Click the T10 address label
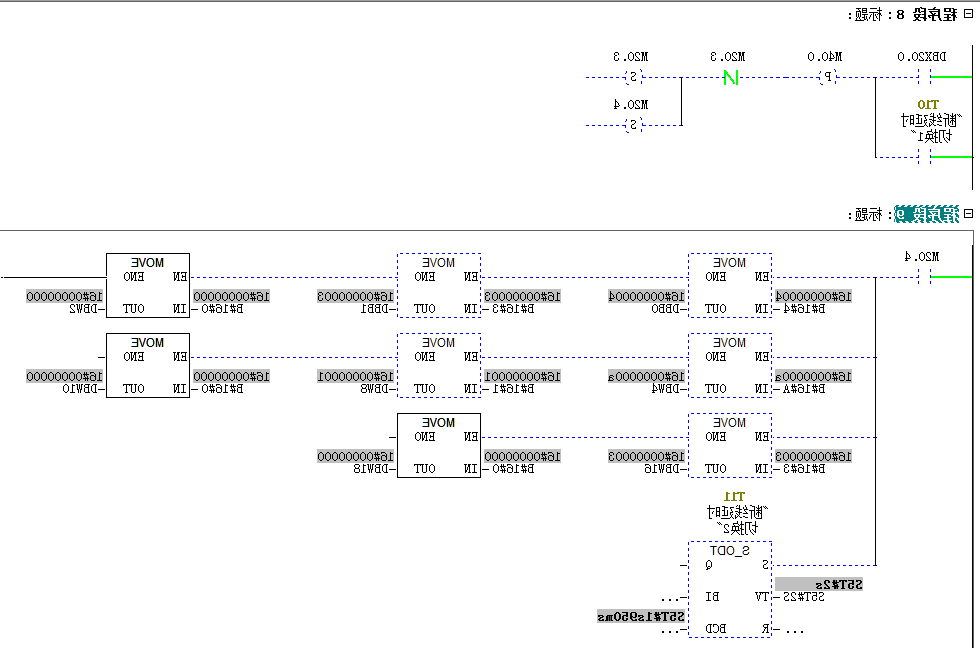980x648 pixels. pos(928,104)
